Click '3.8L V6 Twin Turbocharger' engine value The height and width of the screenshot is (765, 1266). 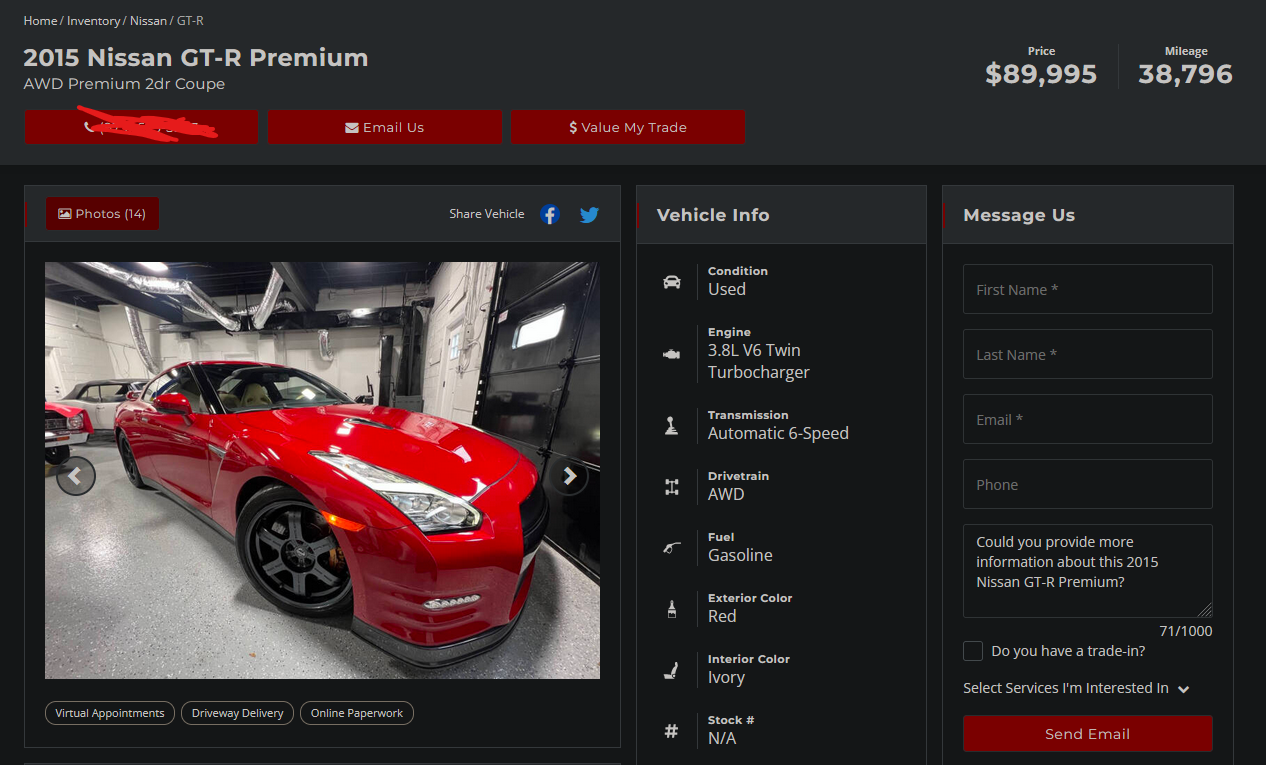759,361
